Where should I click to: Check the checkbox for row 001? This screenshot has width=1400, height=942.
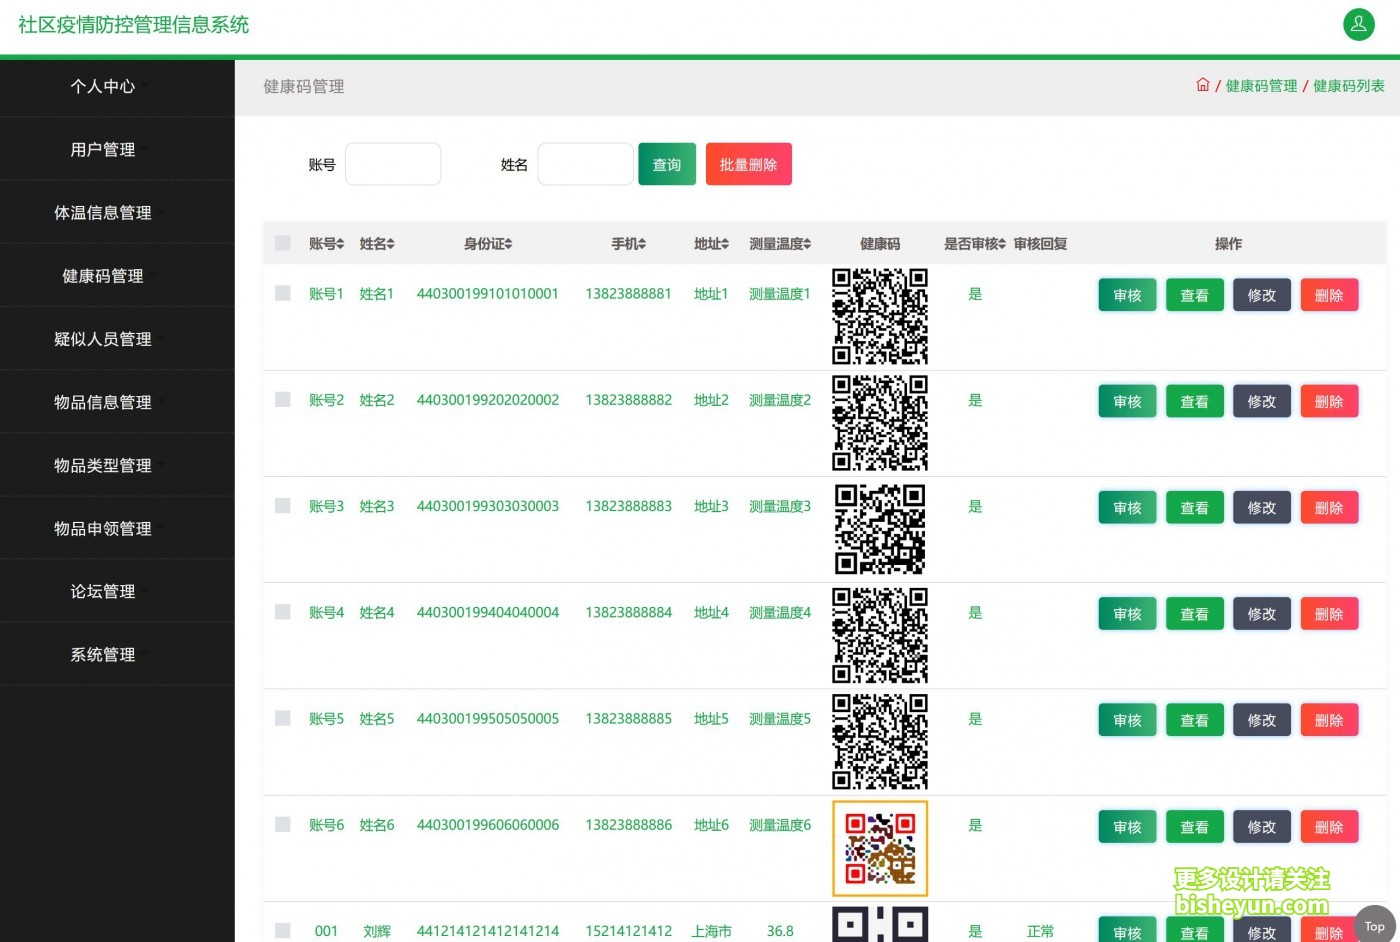[283, 931]
